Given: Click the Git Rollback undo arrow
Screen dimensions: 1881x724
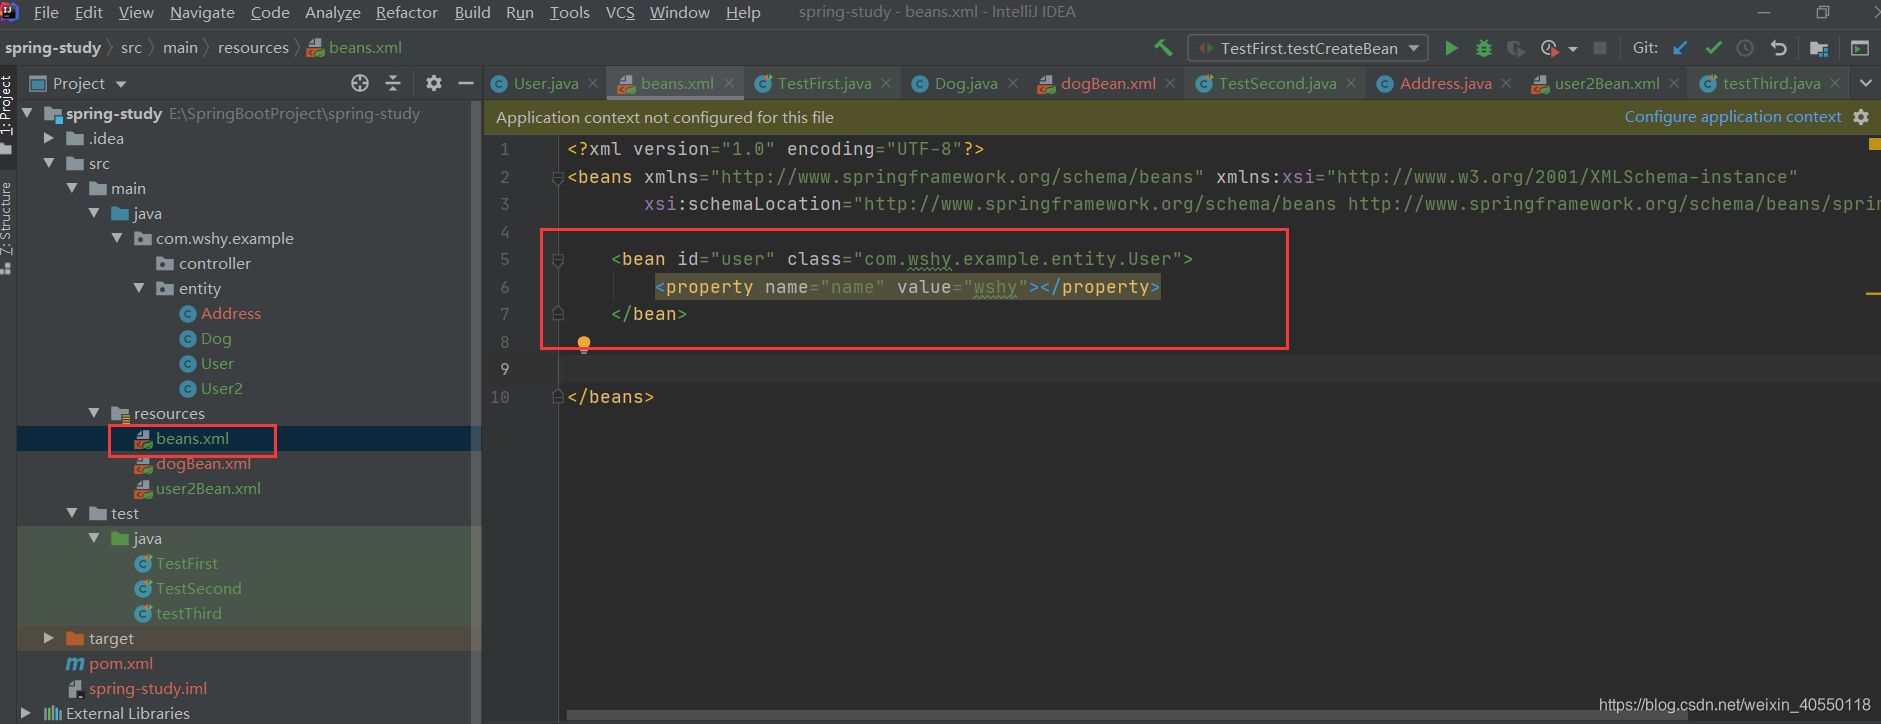Looking at the screenshot, I should (x=1778, y=47).
